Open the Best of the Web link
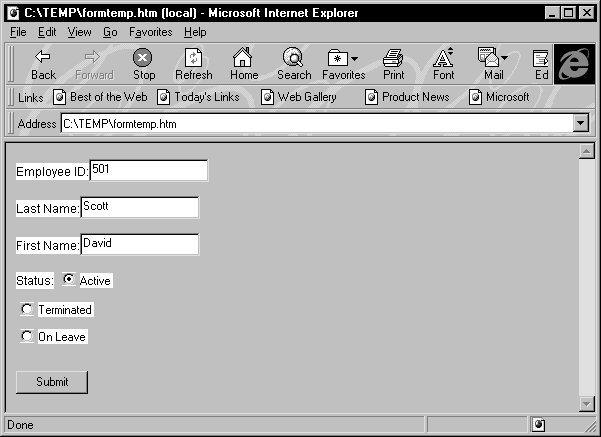Screen dimensions: 601x437 (100, 97)
